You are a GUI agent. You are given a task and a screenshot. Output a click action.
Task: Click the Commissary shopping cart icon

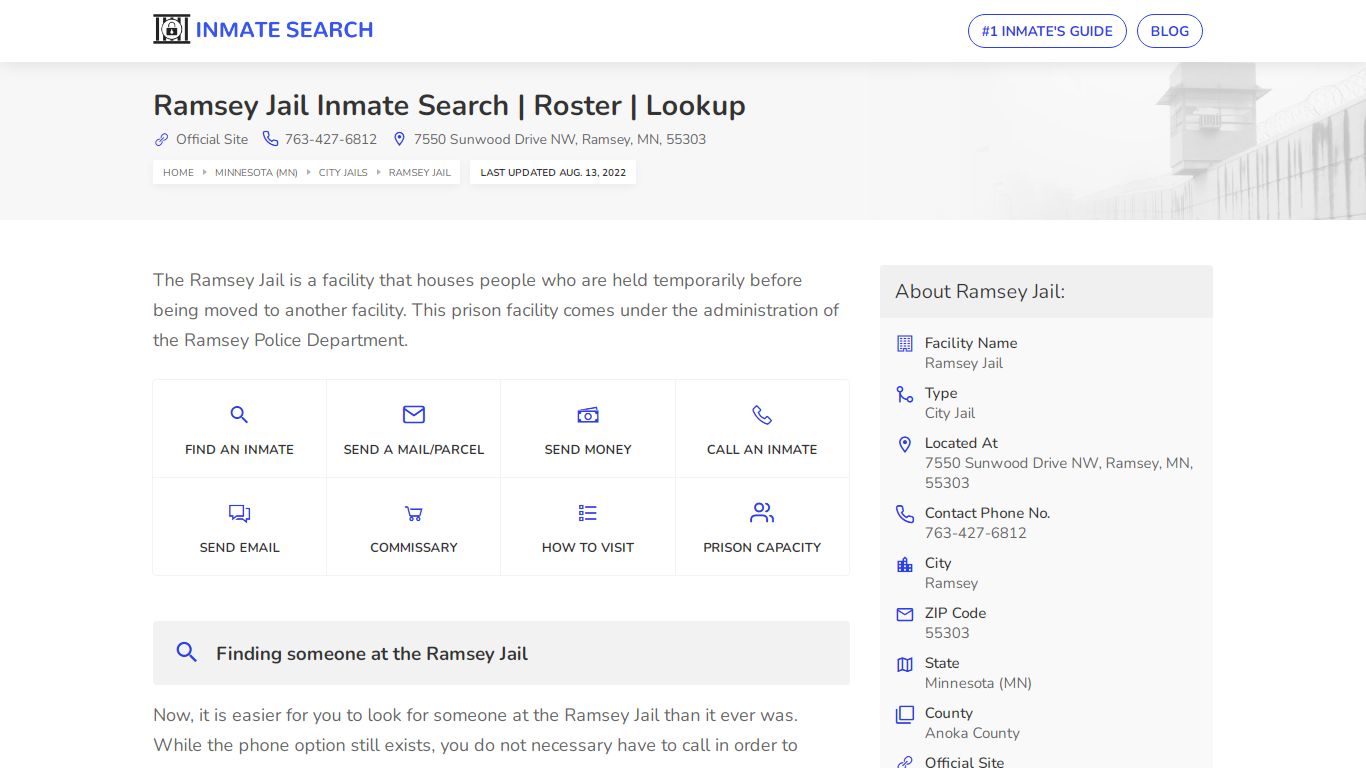[414, 513]
